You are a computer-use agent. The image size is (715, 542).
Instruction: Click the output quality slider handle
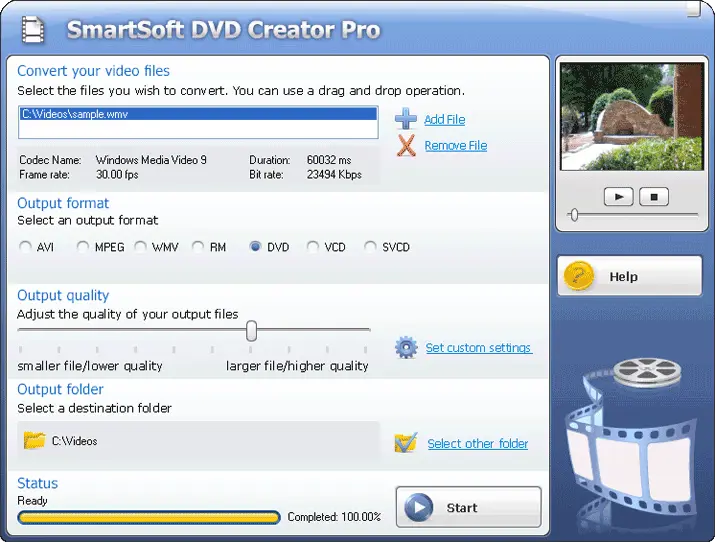(x=252, y=330)
